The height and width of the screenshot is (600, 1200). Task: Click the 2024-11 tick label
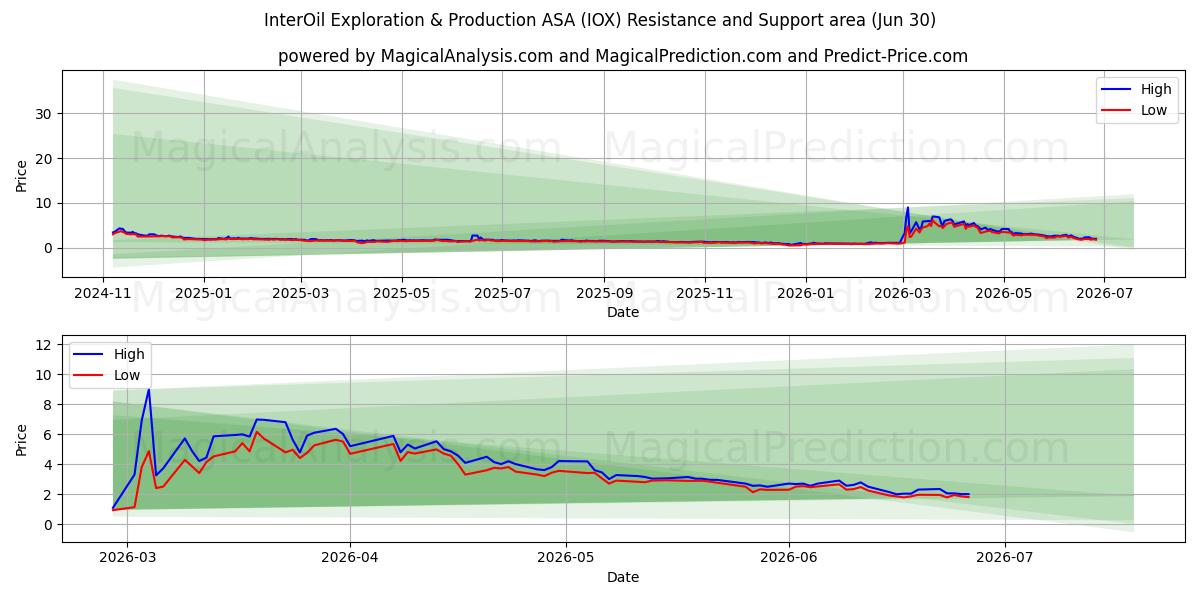tap(103, 293)
